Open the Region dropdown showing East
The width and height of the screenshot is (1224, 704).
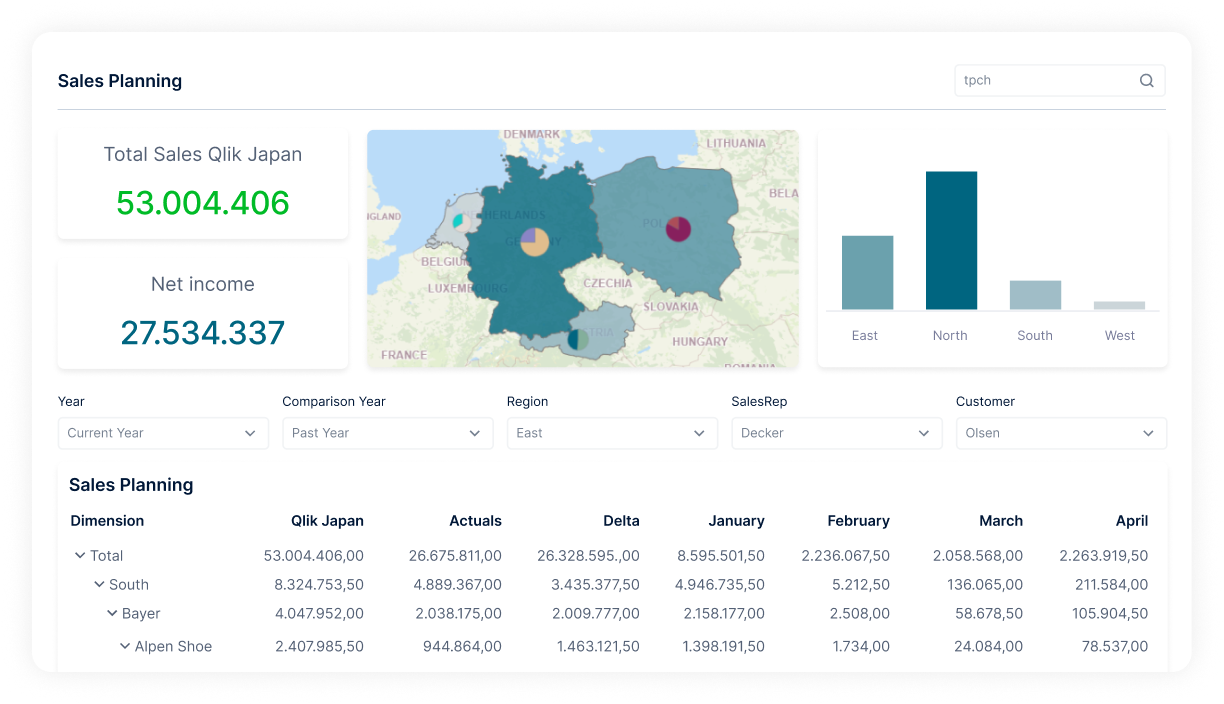[x=612, y=433]
